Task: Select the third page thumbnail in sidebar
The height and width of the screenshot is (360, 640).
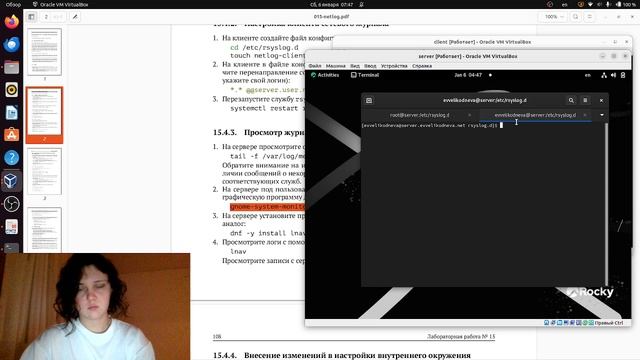Action: tap(44, 171)
